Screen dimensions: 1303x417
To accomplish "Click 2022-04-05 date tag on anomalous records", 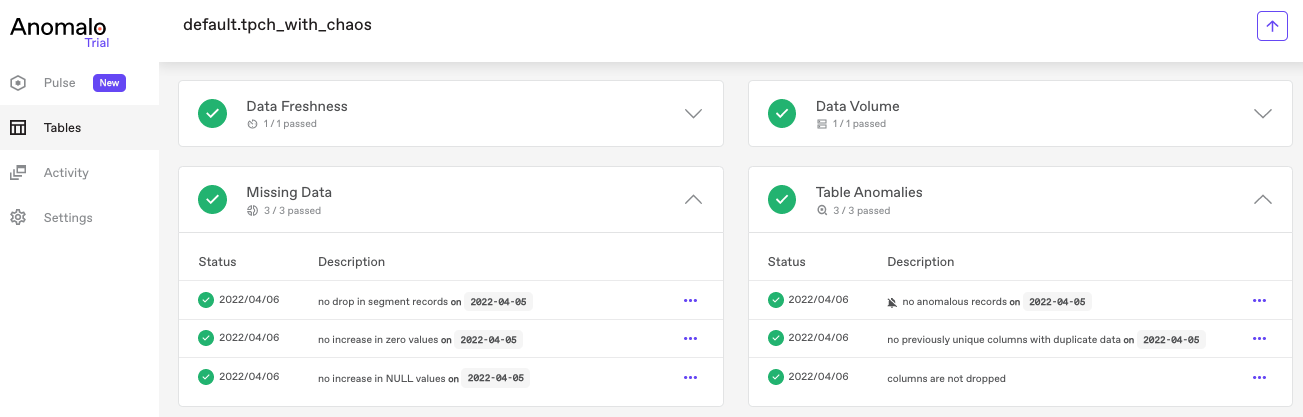I will point(1056,301).
